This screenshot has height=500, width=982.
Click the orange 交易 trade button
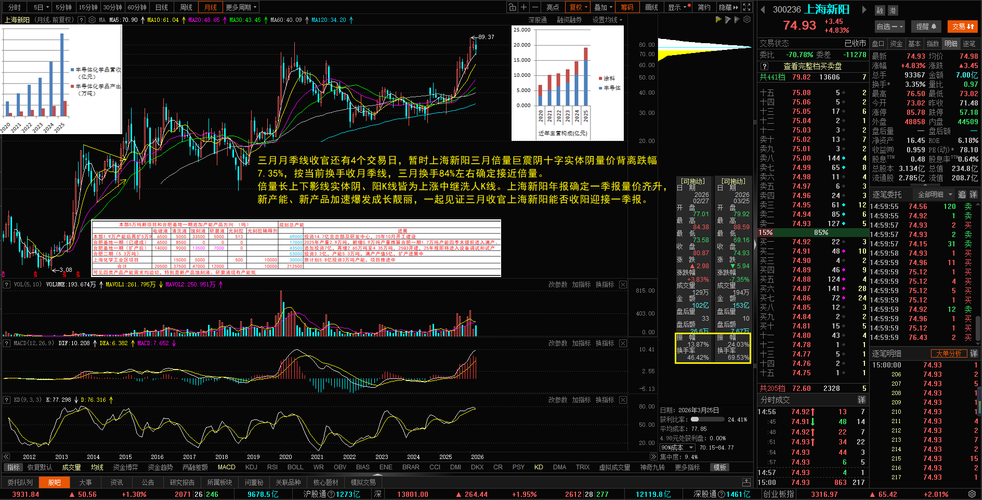pyautogui.click(x=961, y=26)
